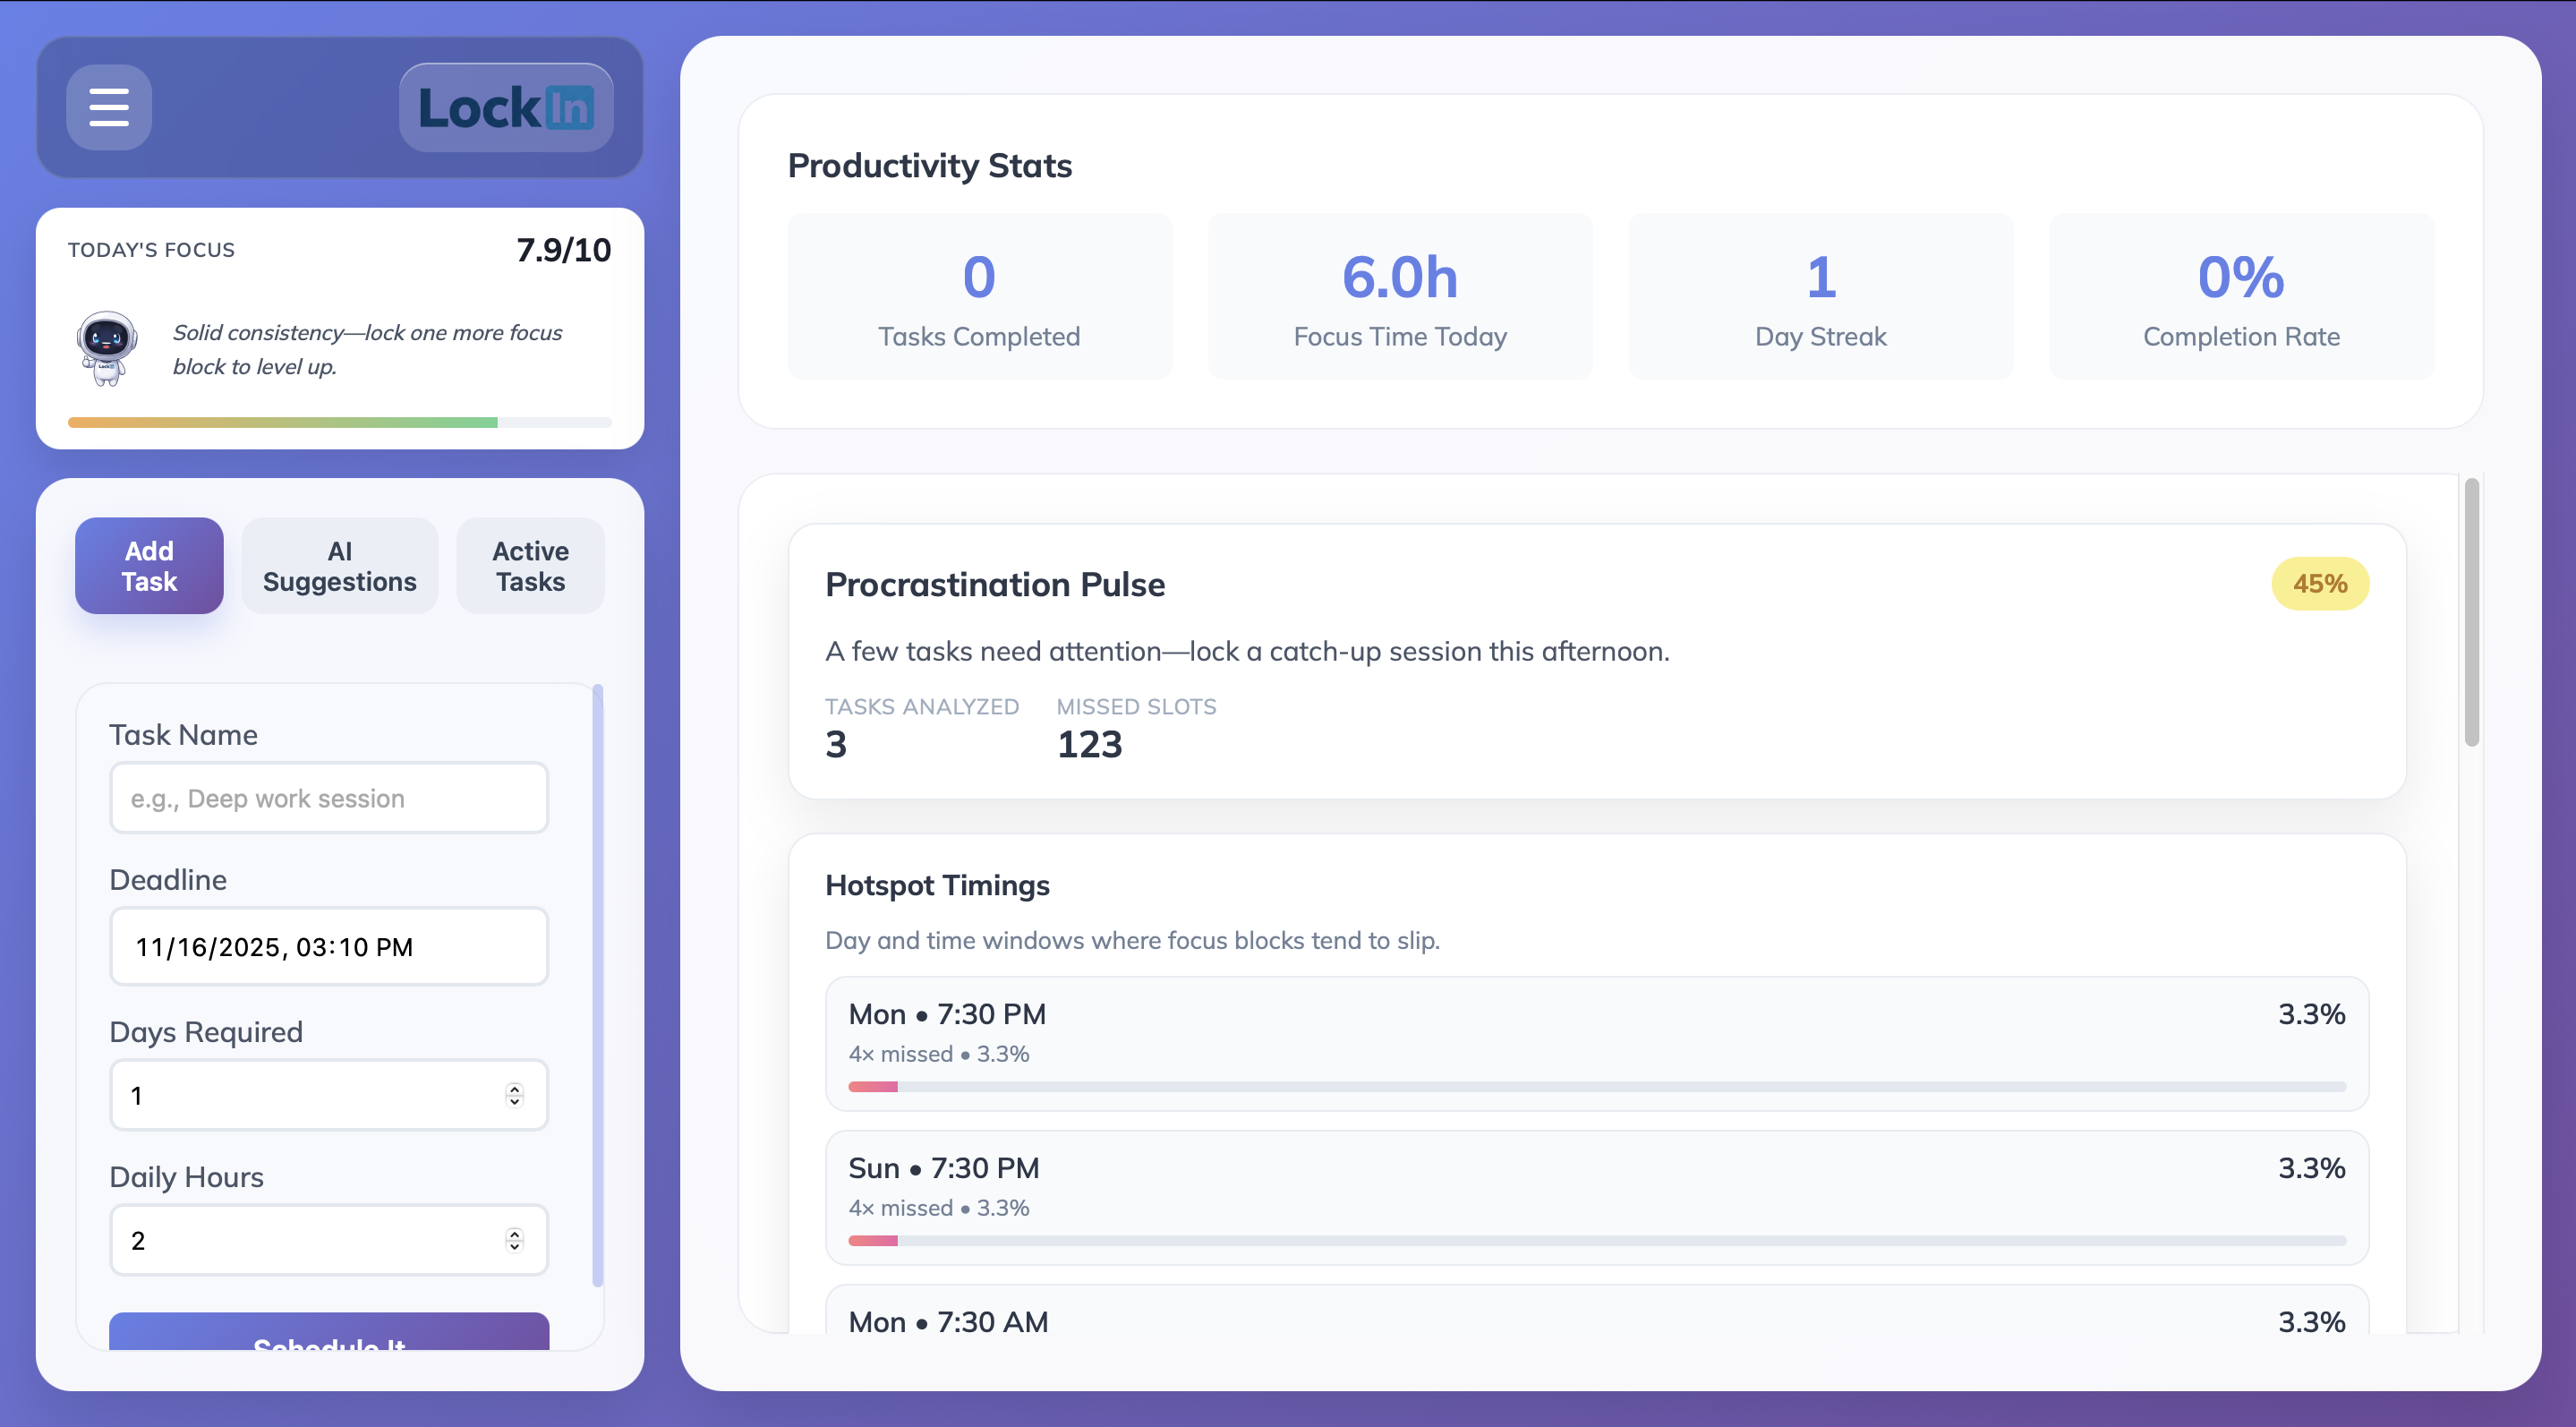Click the Days Required stepper arrows

(514, 1095)
